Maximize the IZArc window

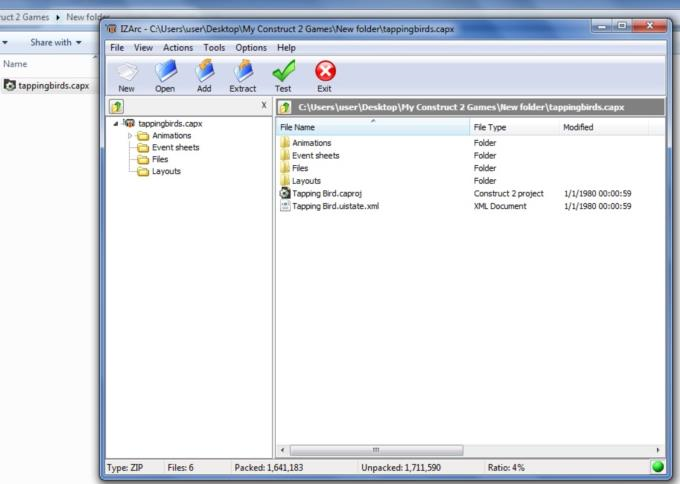tap(622, 26)
